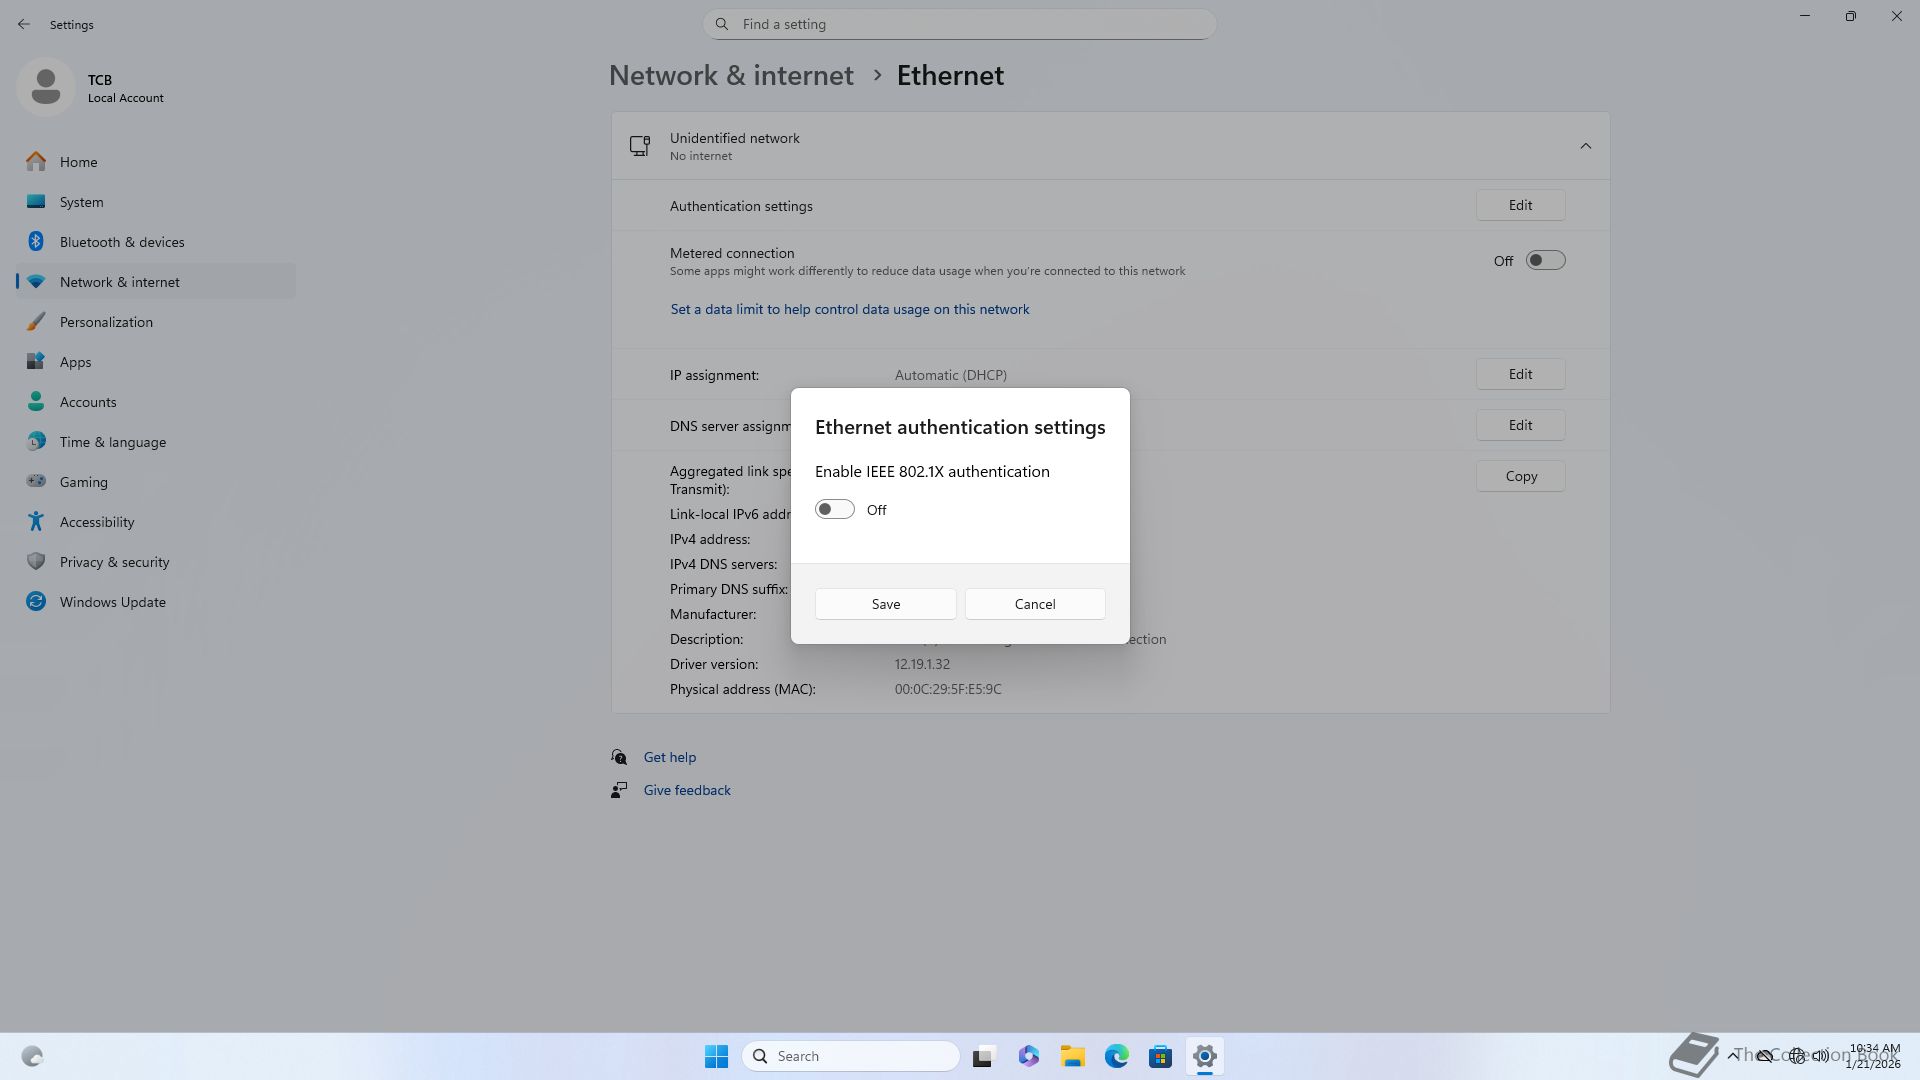Open Bluetooth & devices settings

click(x=121, y=242)
